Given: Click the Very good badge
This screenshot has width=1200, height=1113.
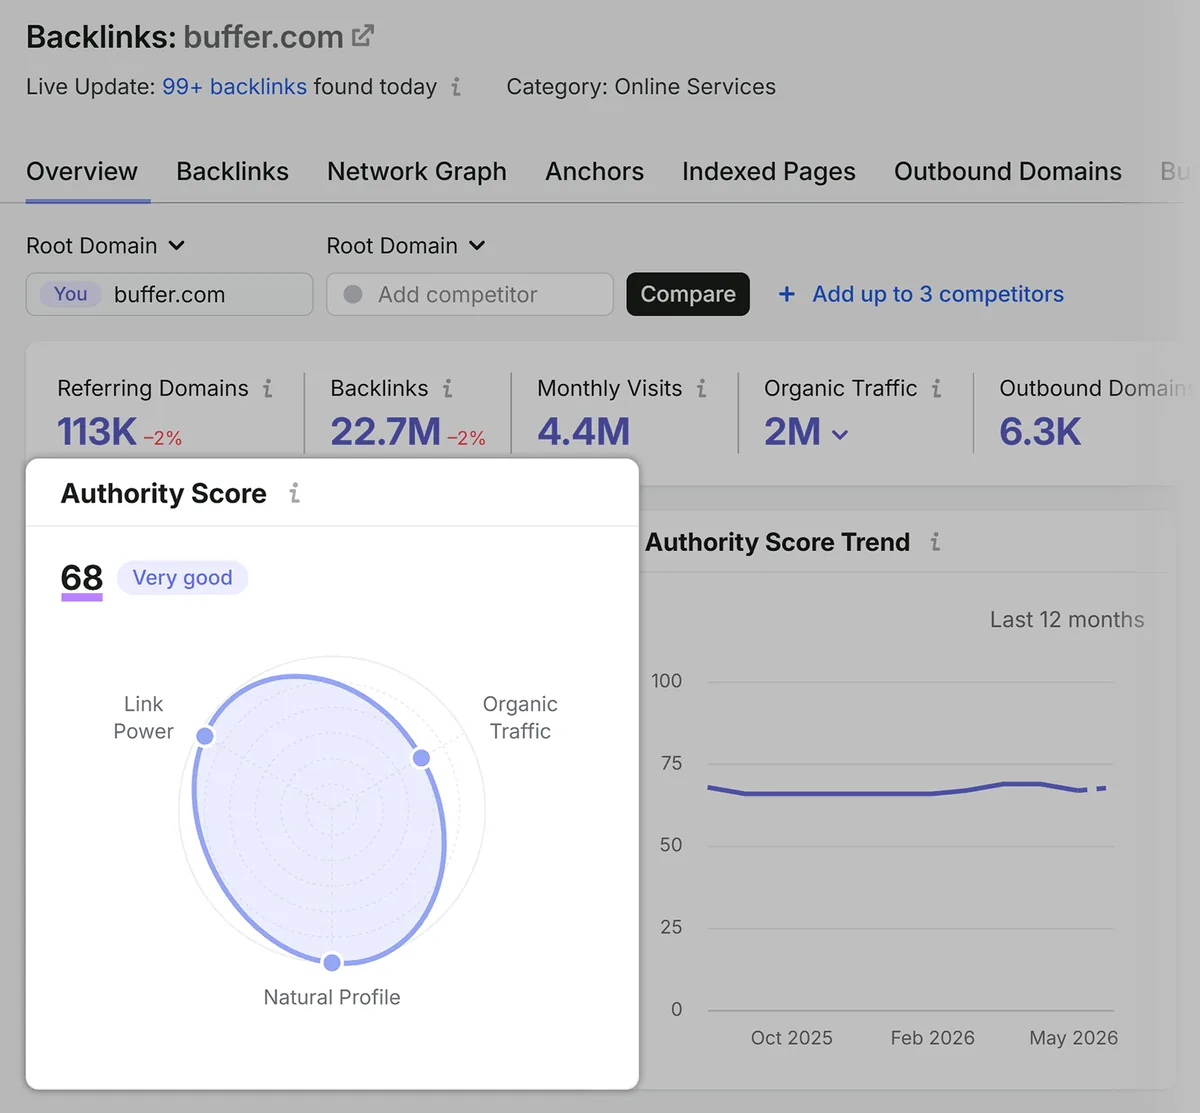Looking at the screenshot, I should [x=182, y=578].
